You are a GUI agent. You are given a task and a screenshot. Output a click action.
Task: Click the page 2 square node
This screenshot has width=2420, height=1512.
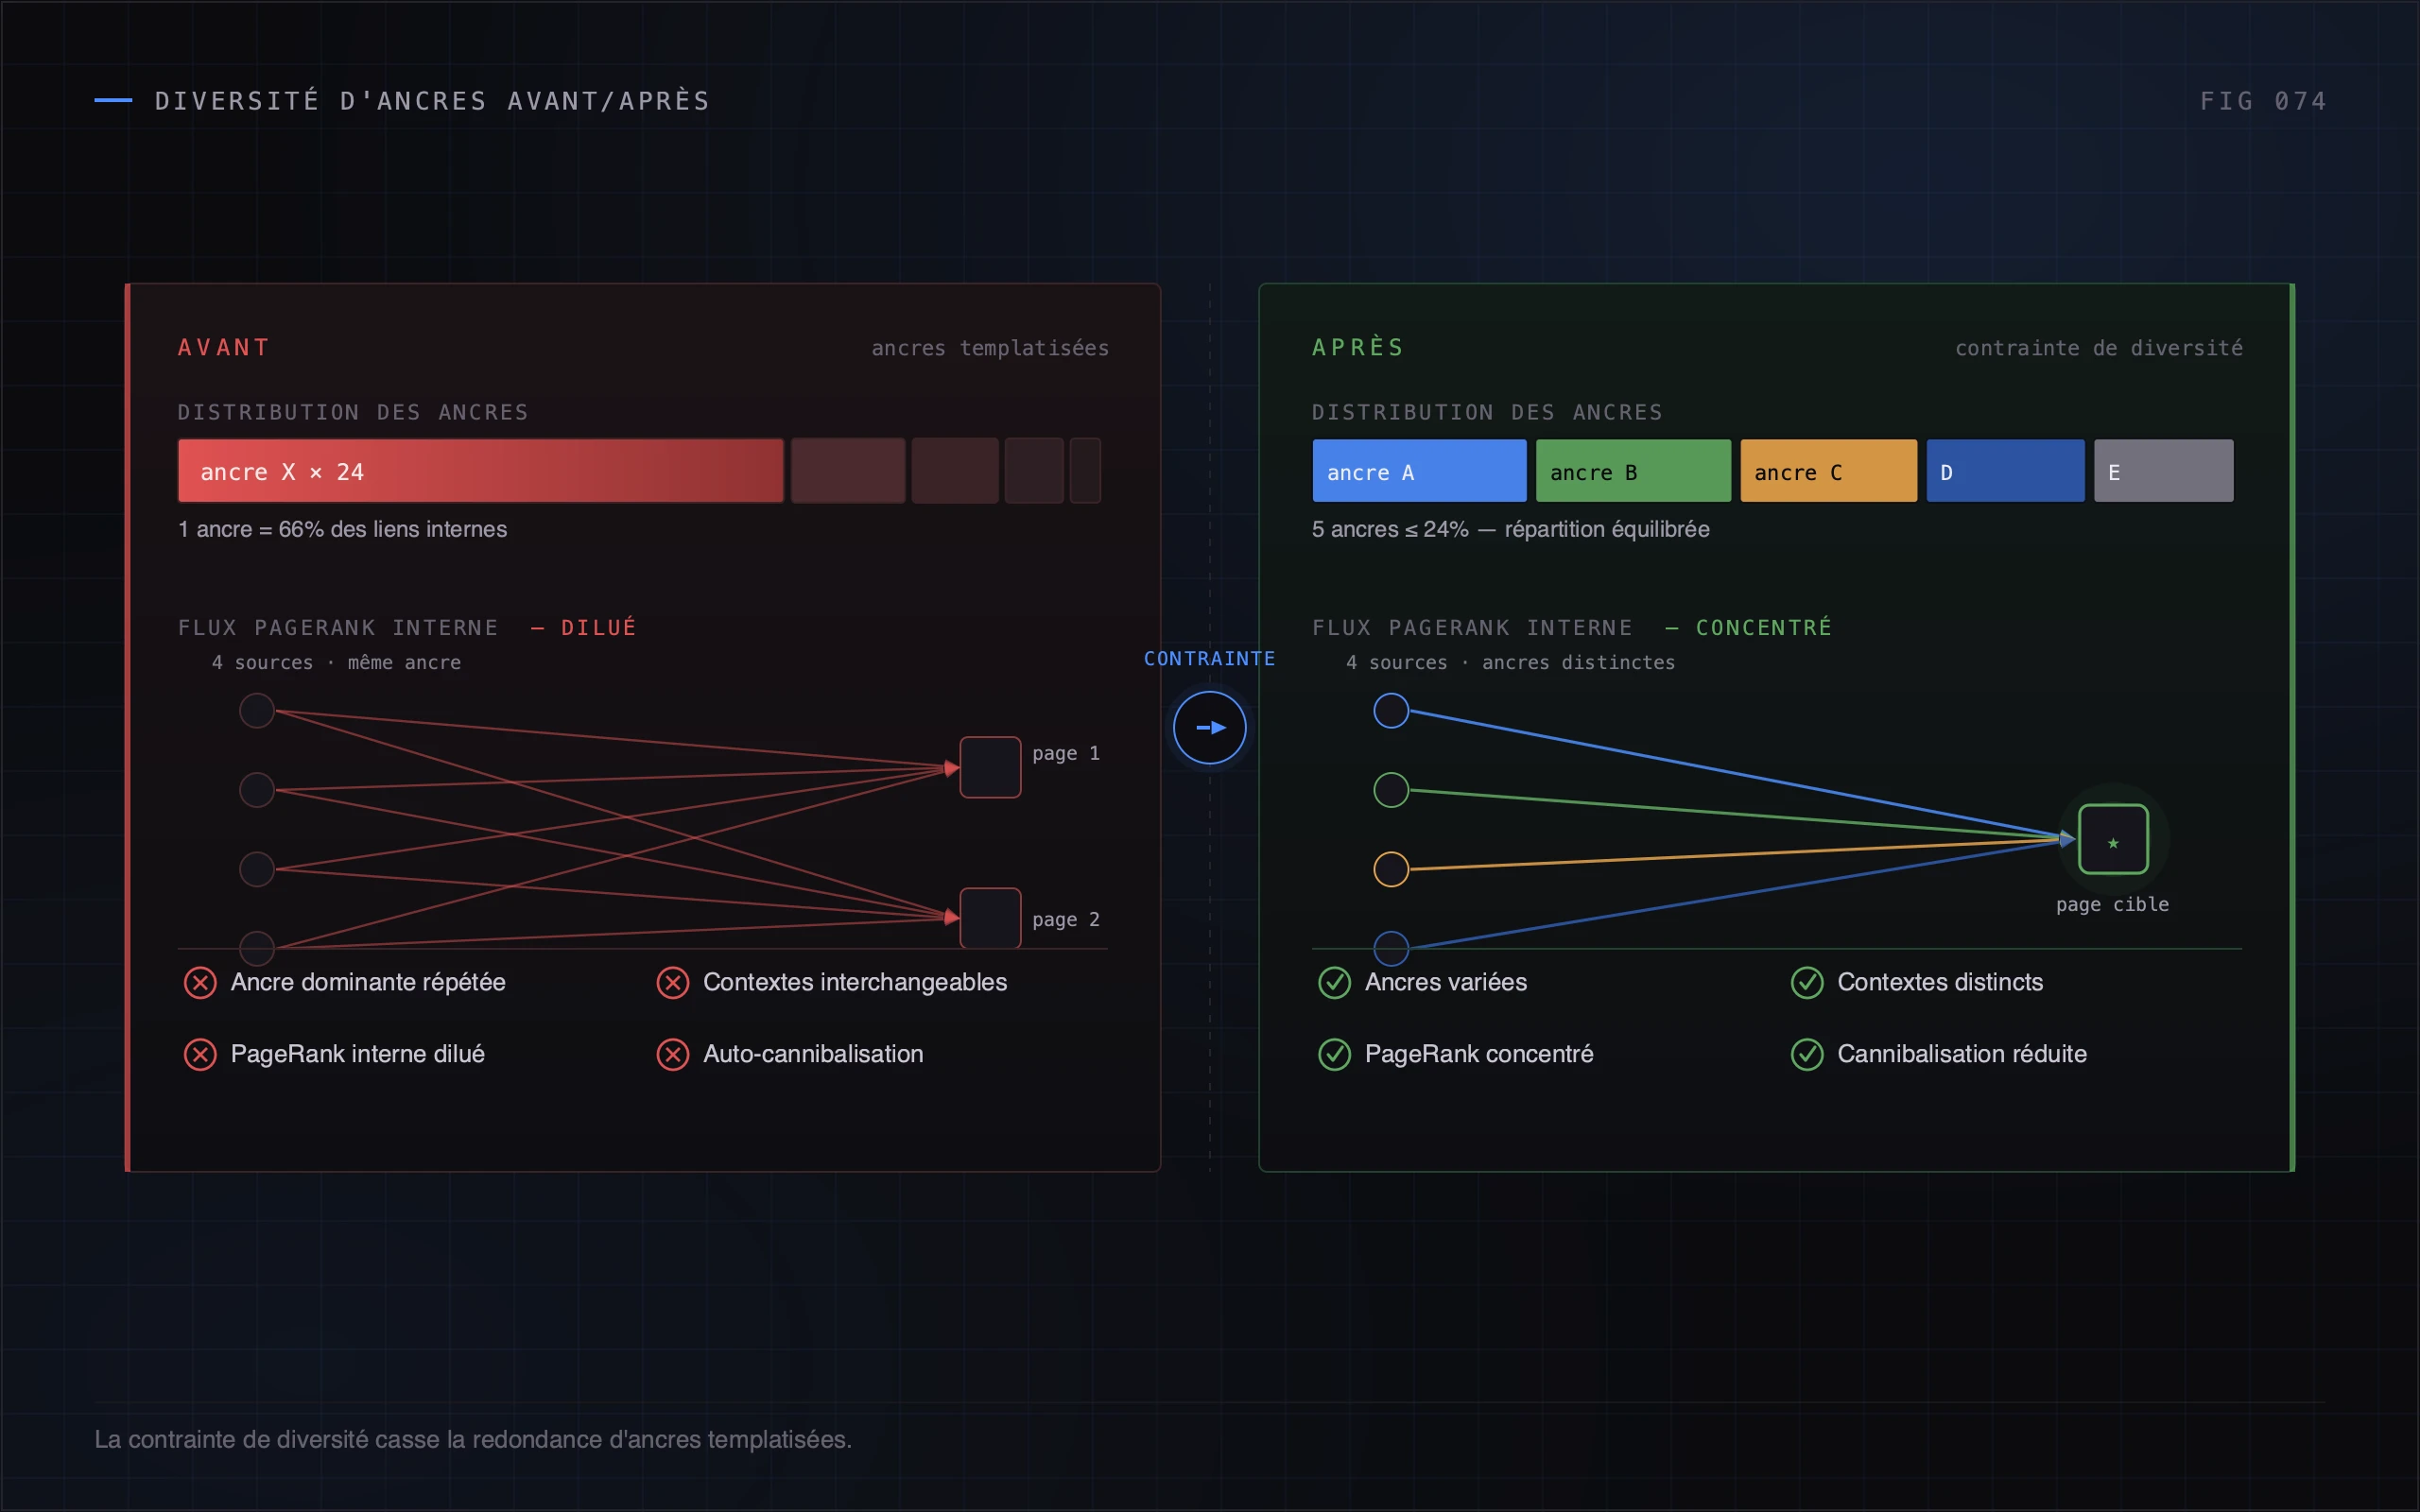pos(990,918)
